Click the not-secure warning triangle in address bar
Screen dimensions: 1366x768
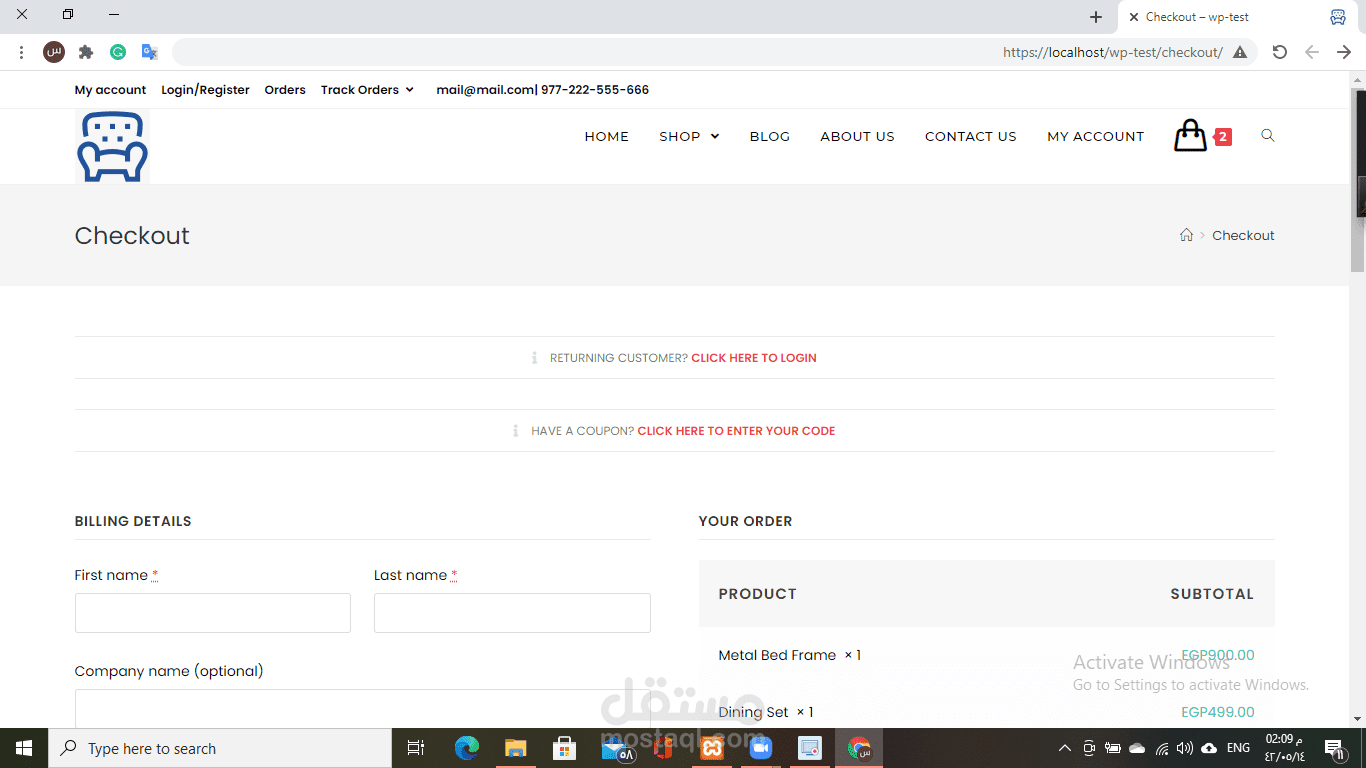[1240, 52]
